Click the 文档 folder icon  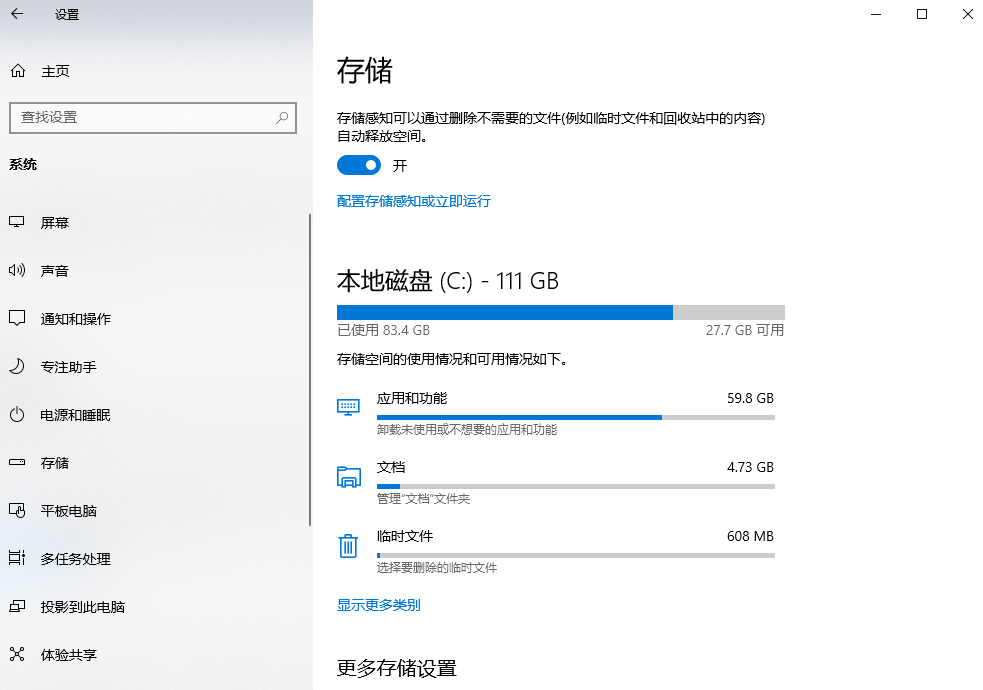[x=348, y=477]
